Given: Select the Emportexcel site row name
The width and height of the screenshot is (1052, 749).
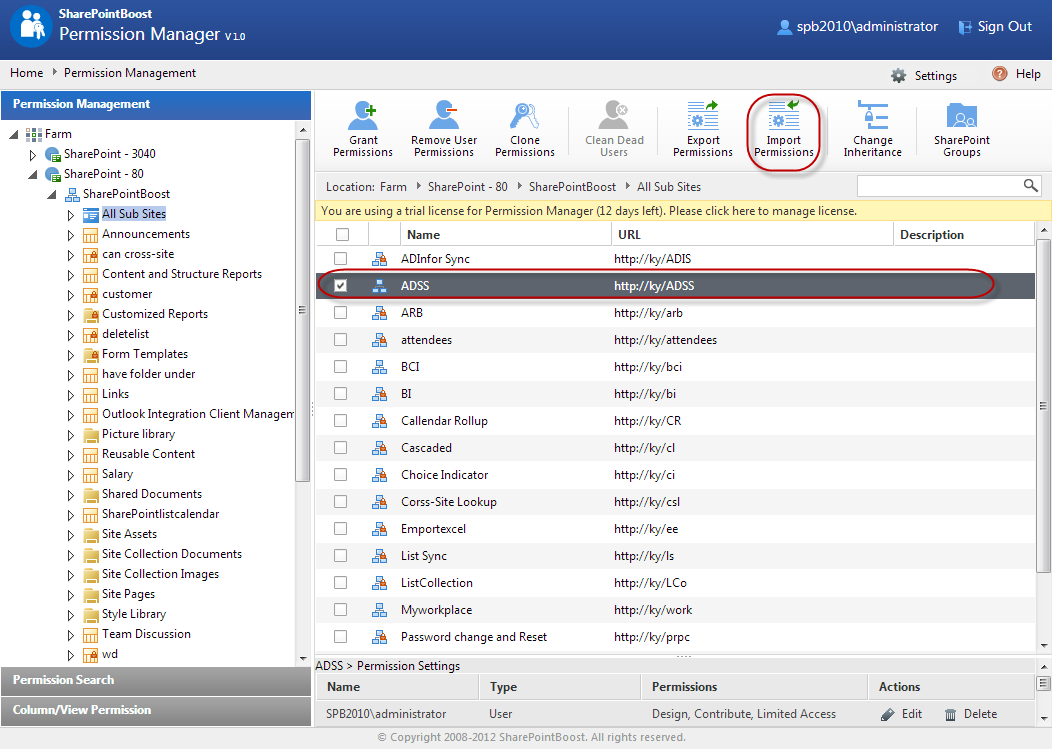Looking at the screenshot, I should [x=433, y=529].
